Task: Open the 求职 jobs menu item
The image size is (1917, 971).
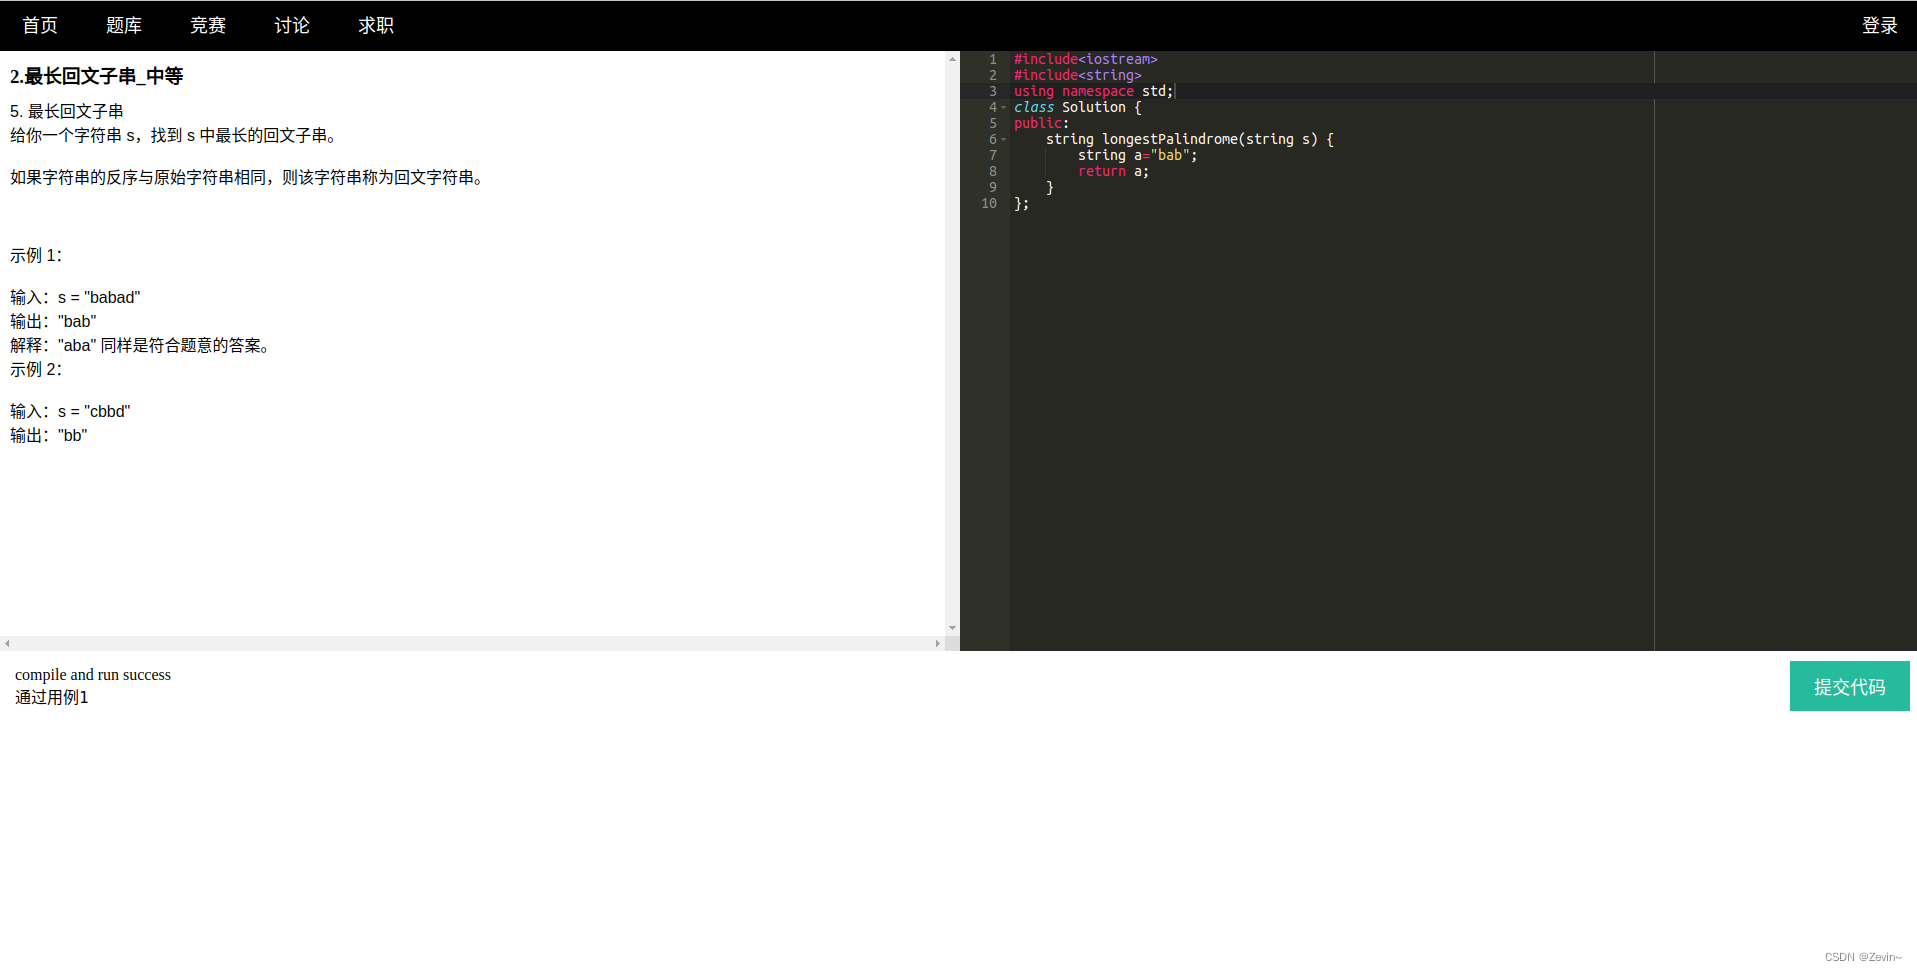Action: [376, 26]
